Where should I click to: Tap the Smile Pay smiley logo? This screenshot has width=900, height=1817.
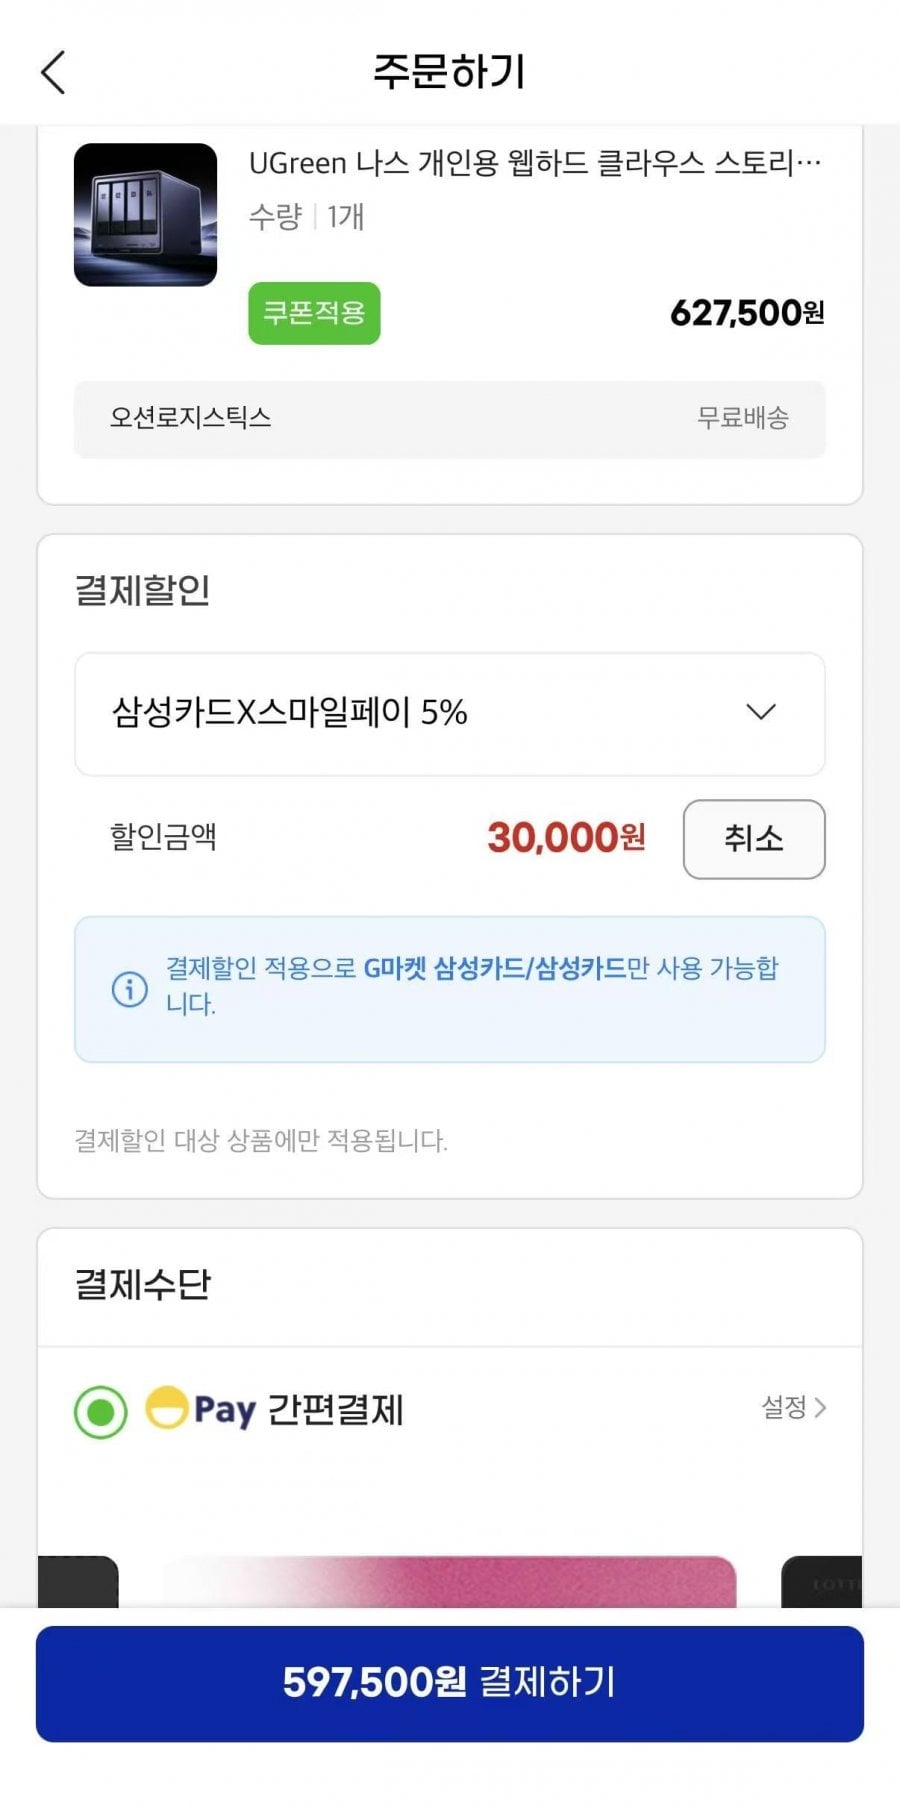(x=167, y=1408)
